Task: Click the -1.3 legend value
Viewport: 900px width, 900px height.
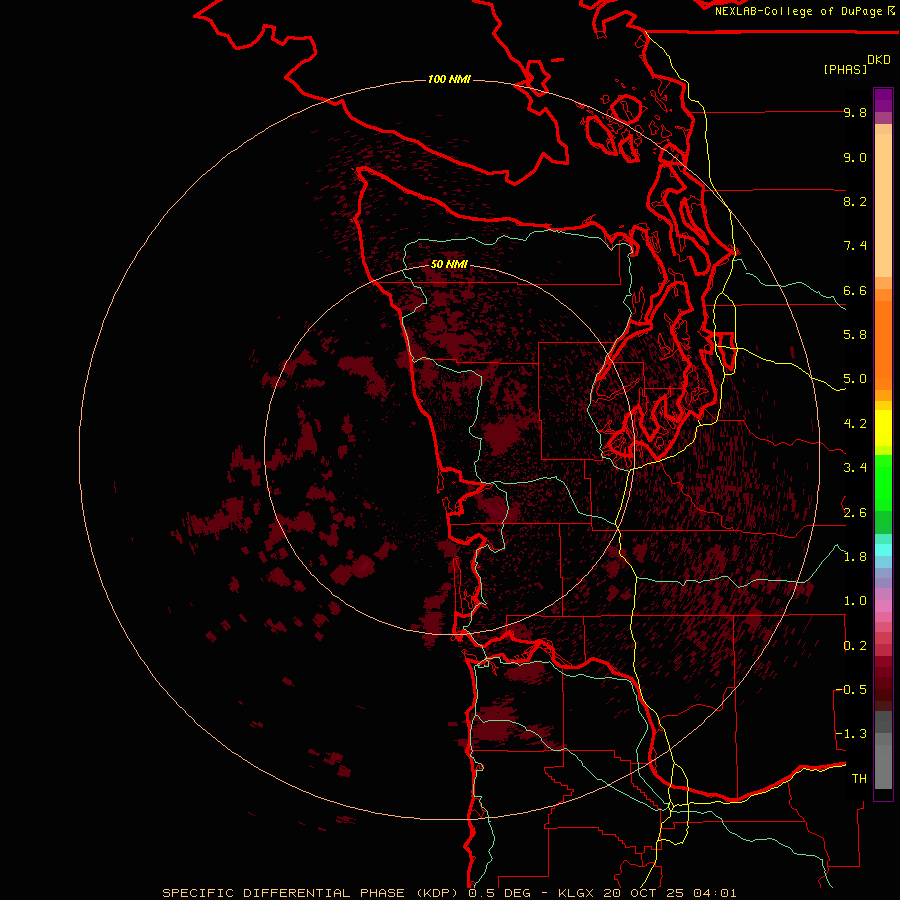Action: tap(852, 734)
